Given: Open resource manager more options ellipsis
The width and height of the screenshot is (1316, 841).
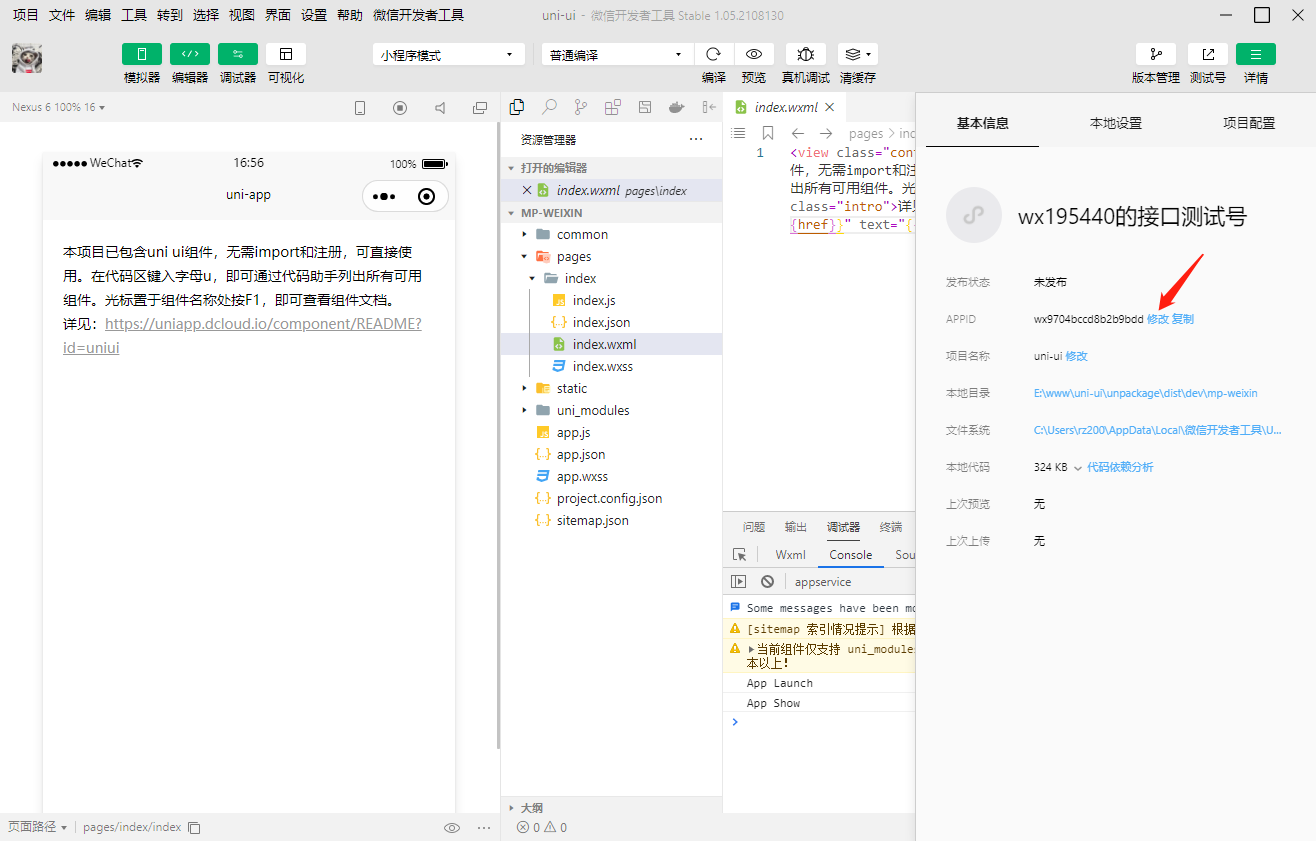Looking at the screenshot, I should click(x=696, y=139).
